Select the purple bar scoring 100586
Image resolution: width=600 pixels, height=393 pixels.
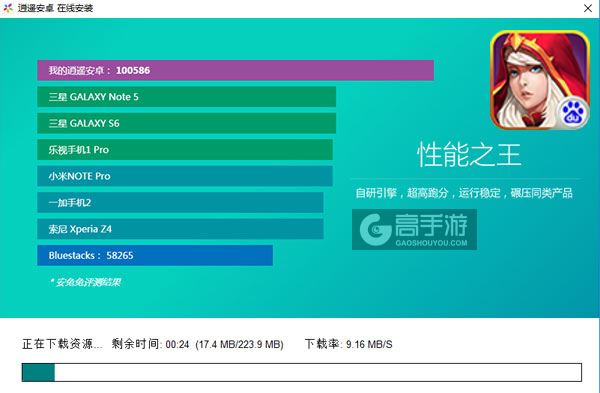coord(235,70)
